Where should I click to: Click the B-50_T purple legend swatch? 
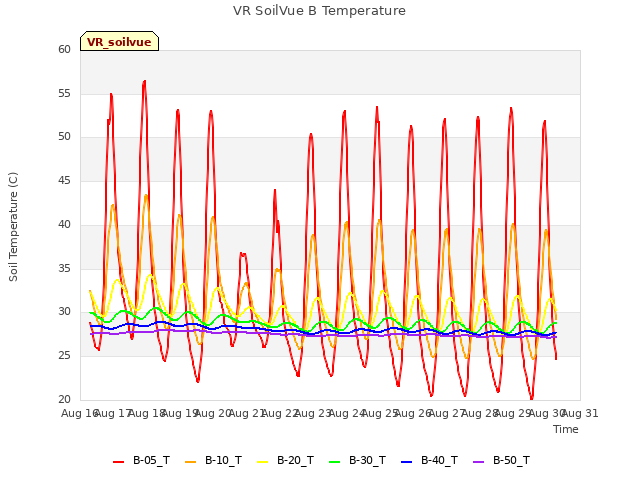pyautogui.click(x=478, y=462)
